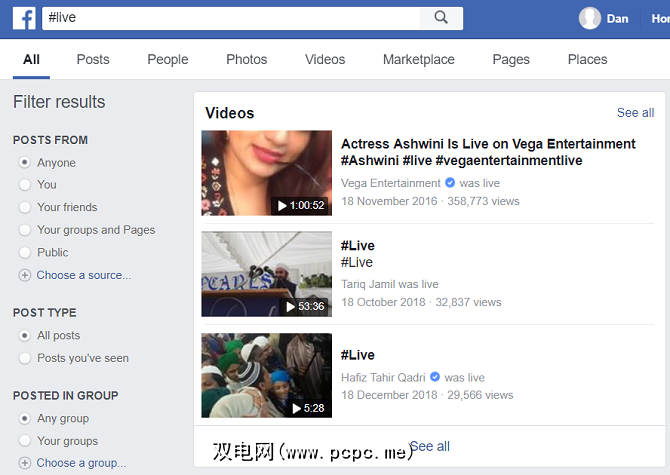Click Hafiz Tahir Qadri verified badge

pos(435,377)
